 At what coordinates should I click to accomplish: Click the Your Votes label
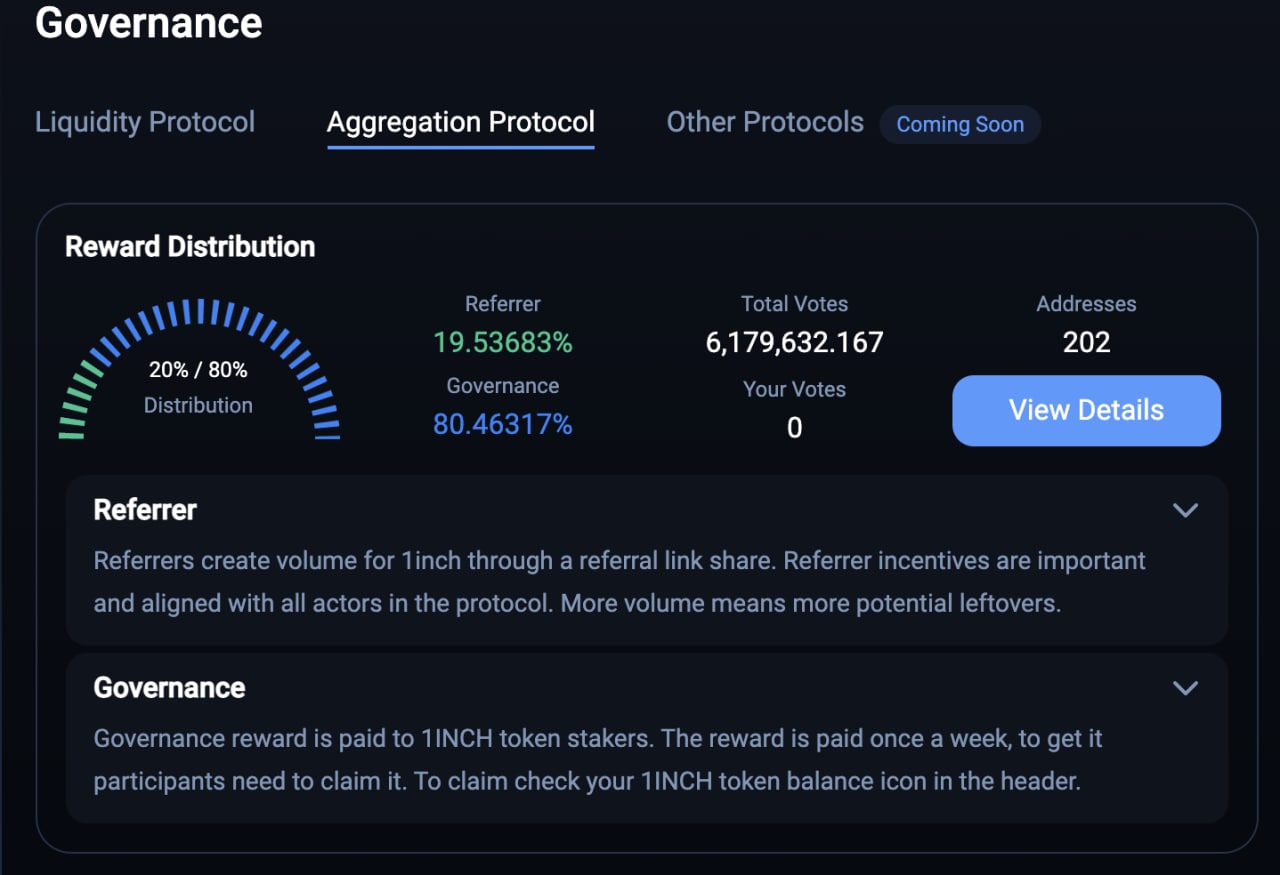795,390
